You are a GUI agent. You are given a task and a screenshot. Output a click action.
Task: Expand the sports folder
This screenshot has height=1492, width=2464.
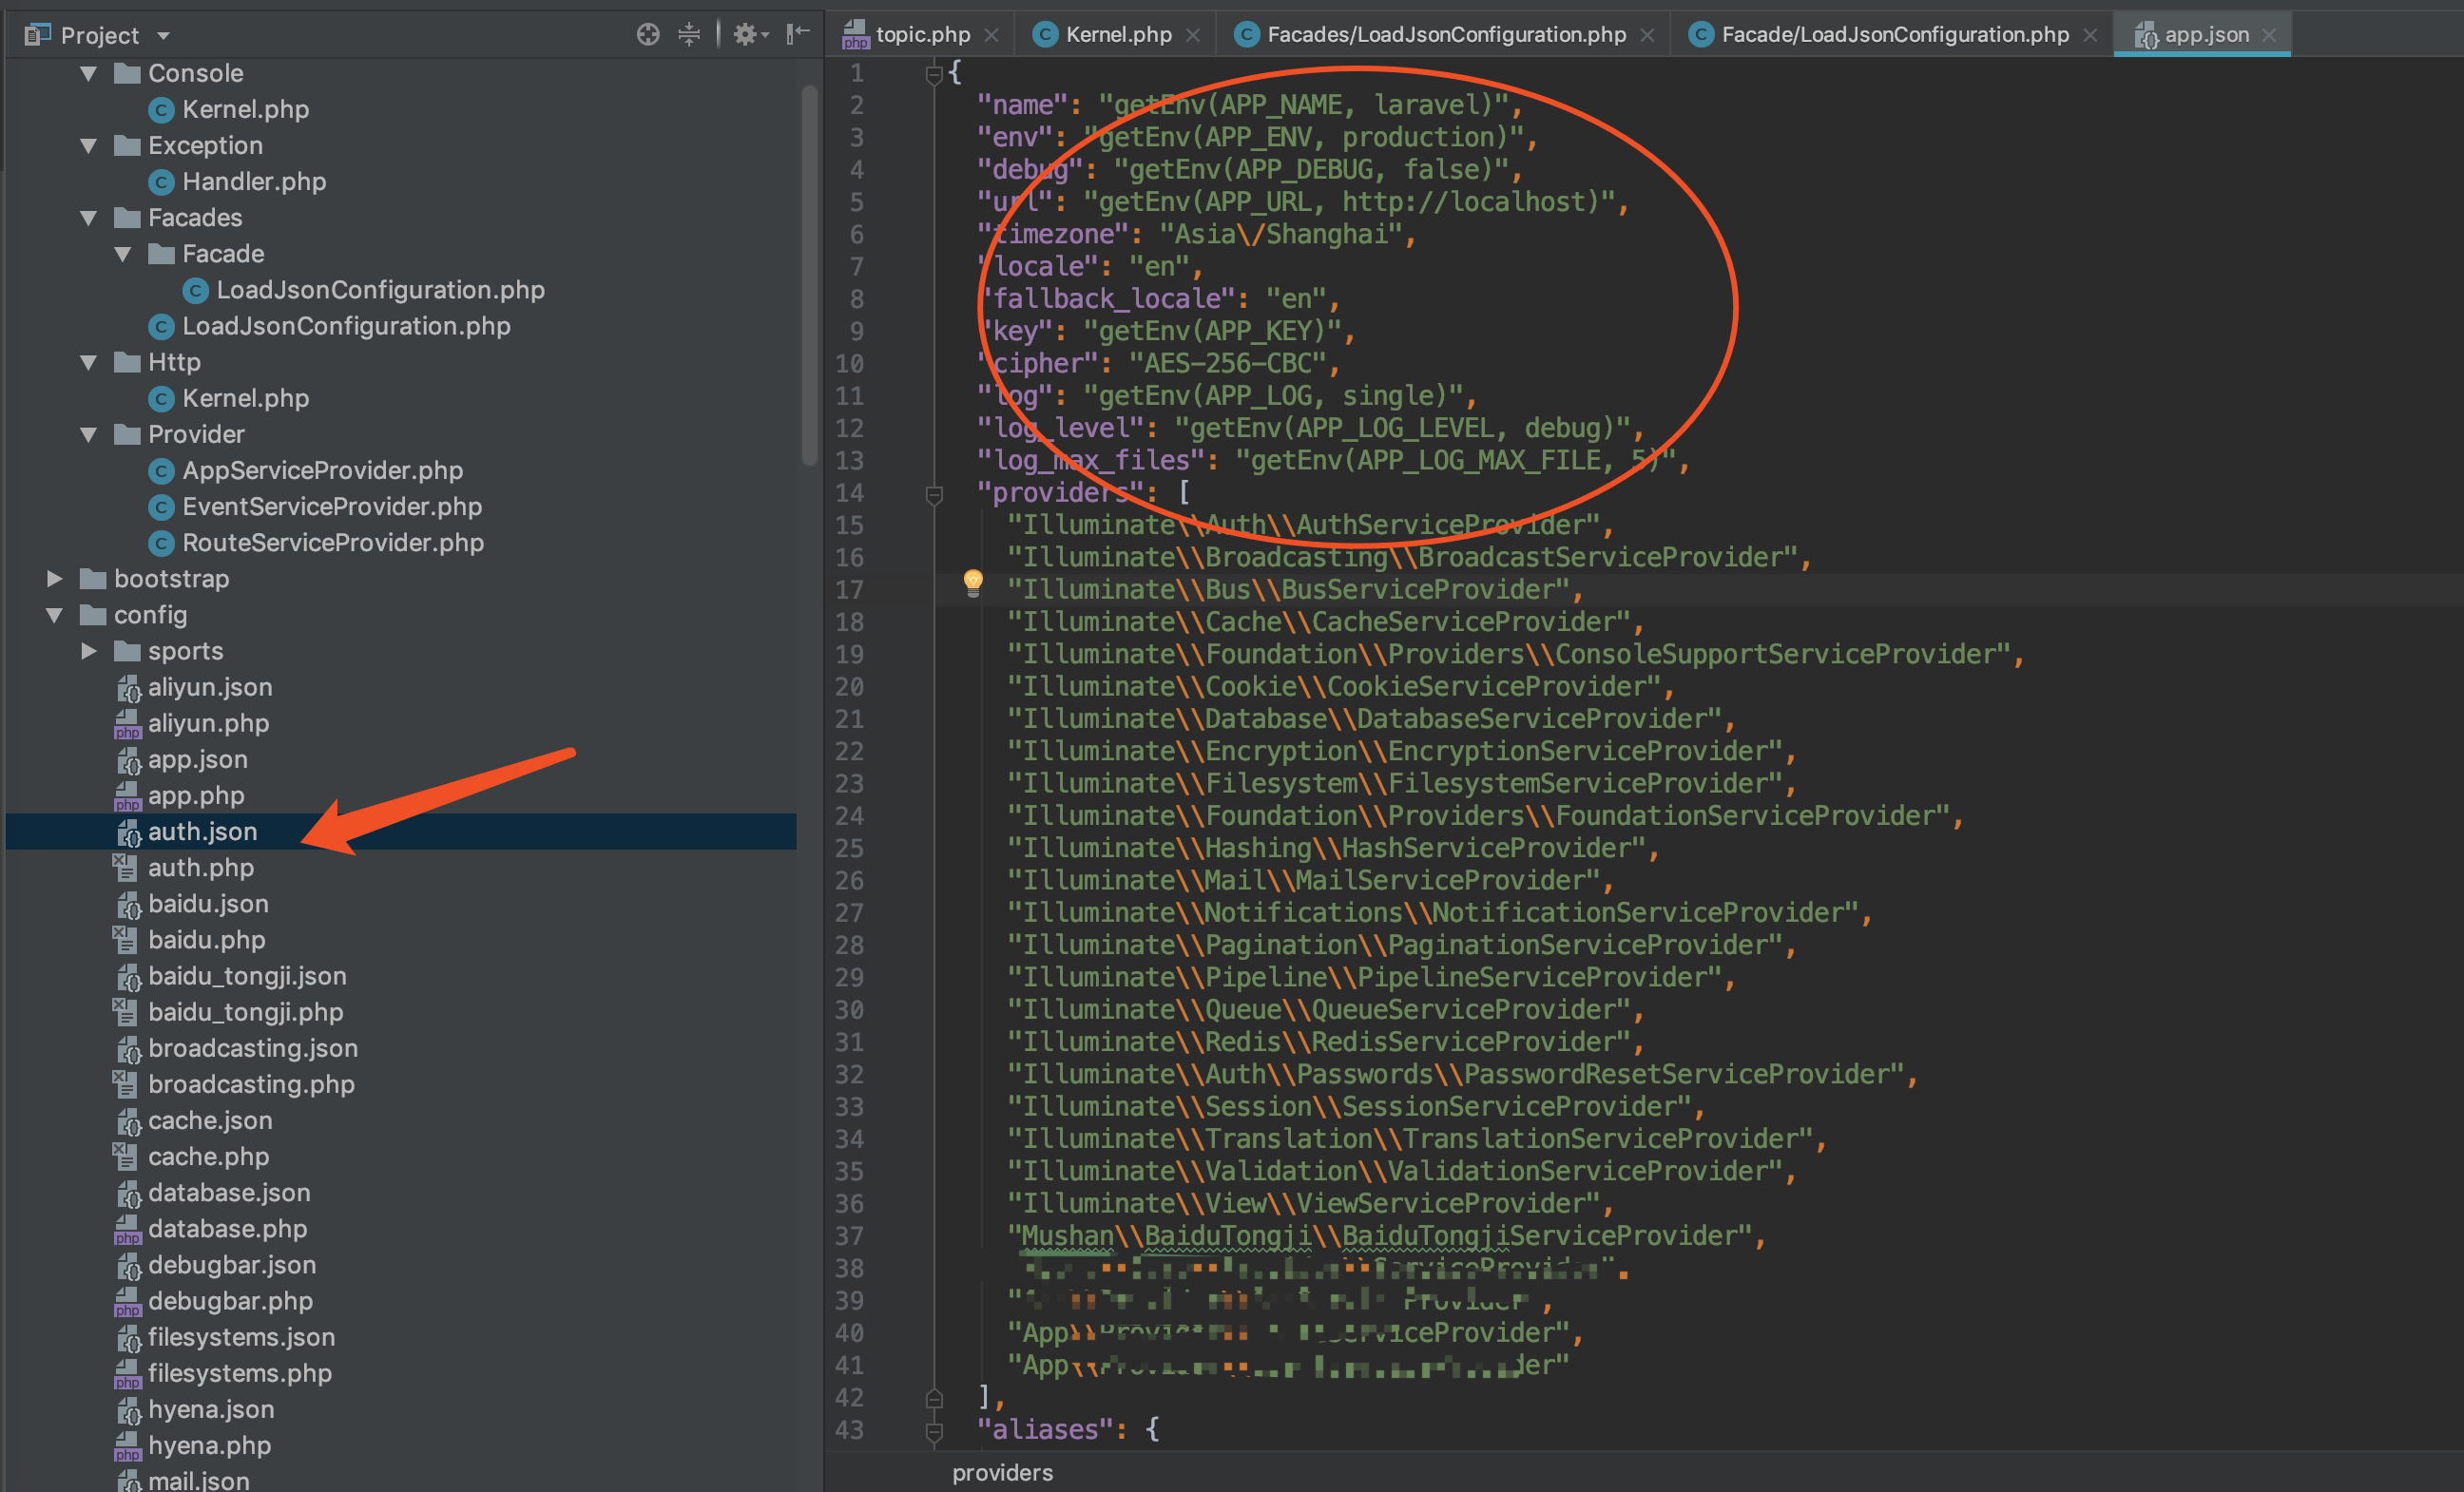point(89,651)
